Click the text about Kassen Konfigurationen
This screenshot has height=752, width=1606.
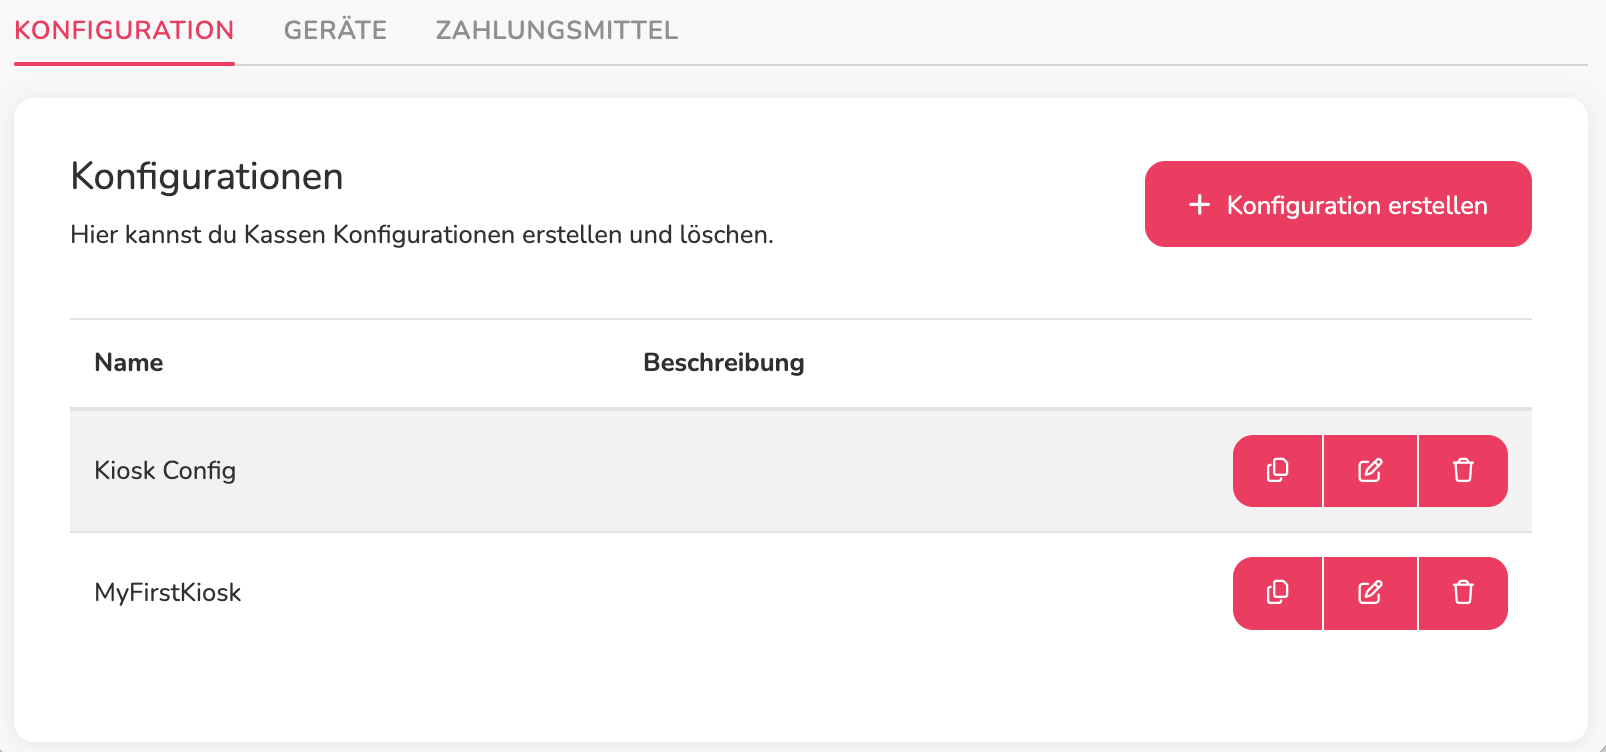[x=422, y=235]
